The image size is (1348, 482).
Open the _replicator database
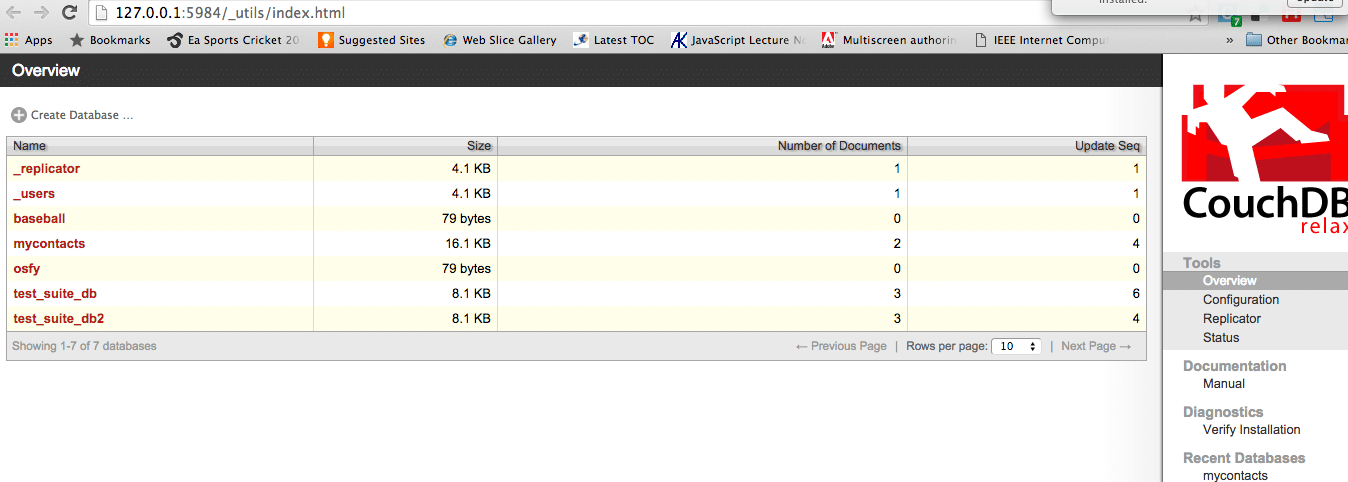click(x=46, y=169)
